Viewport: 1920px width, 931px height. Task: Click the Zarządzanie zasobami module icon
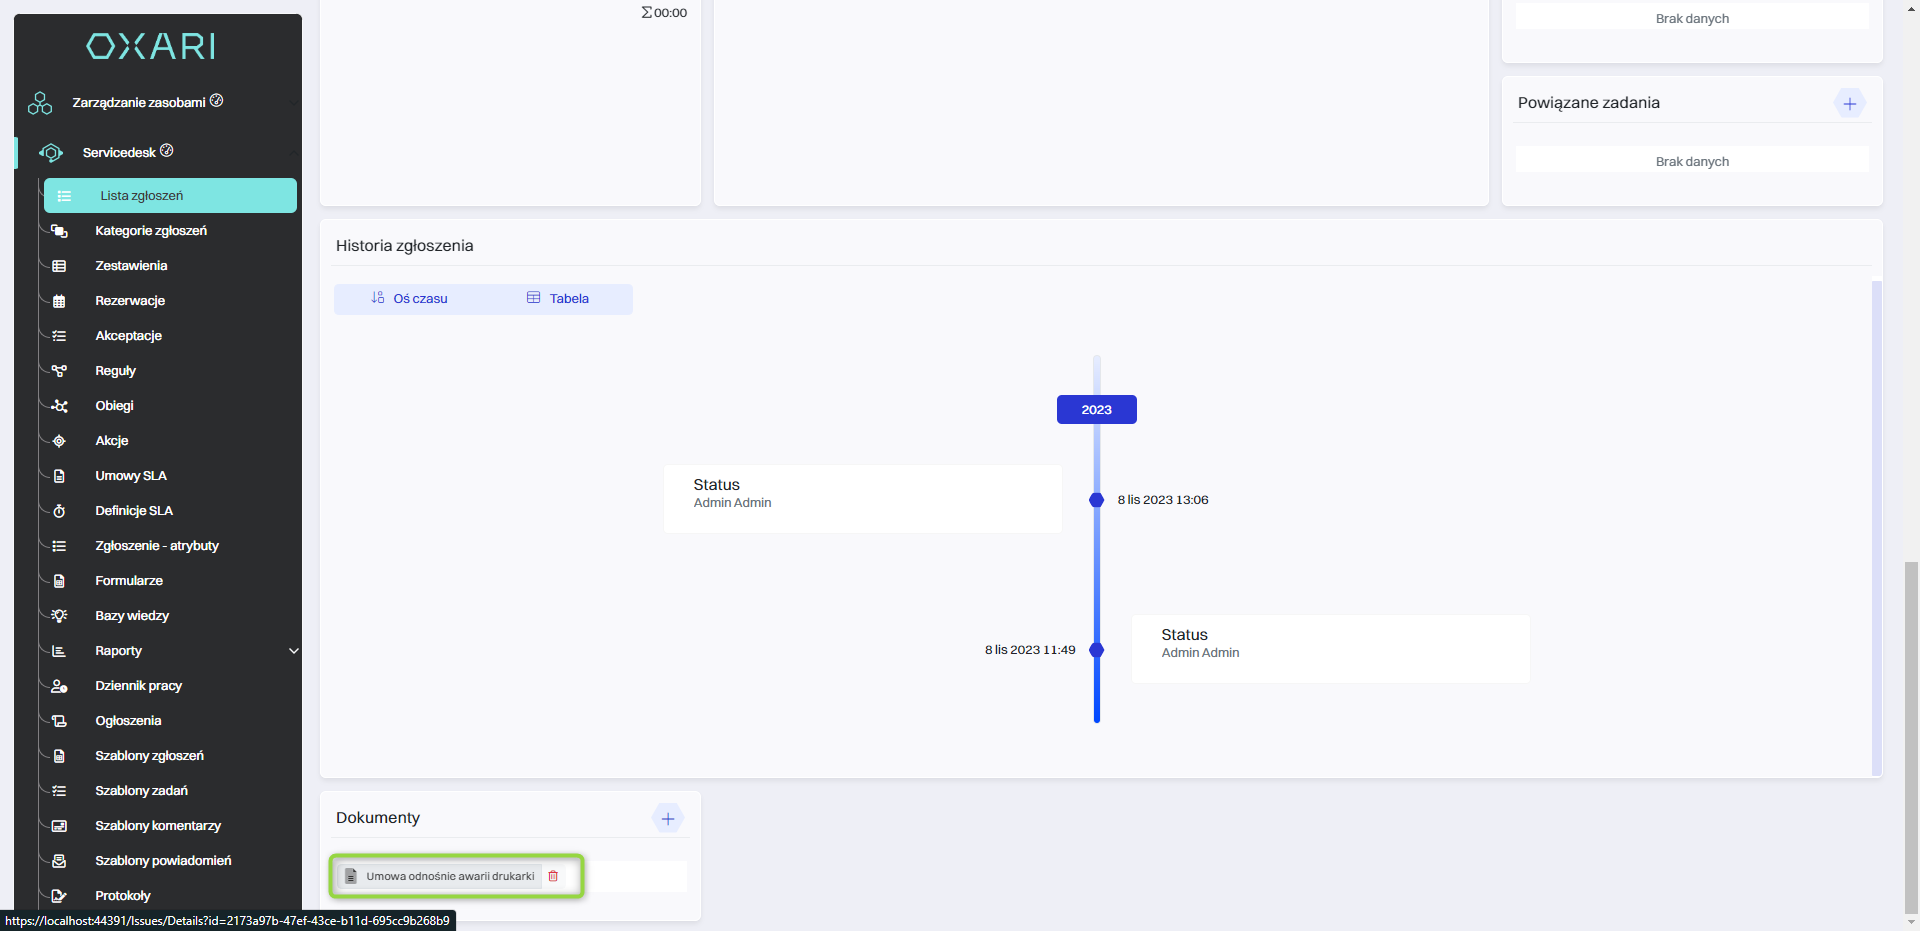40,103
